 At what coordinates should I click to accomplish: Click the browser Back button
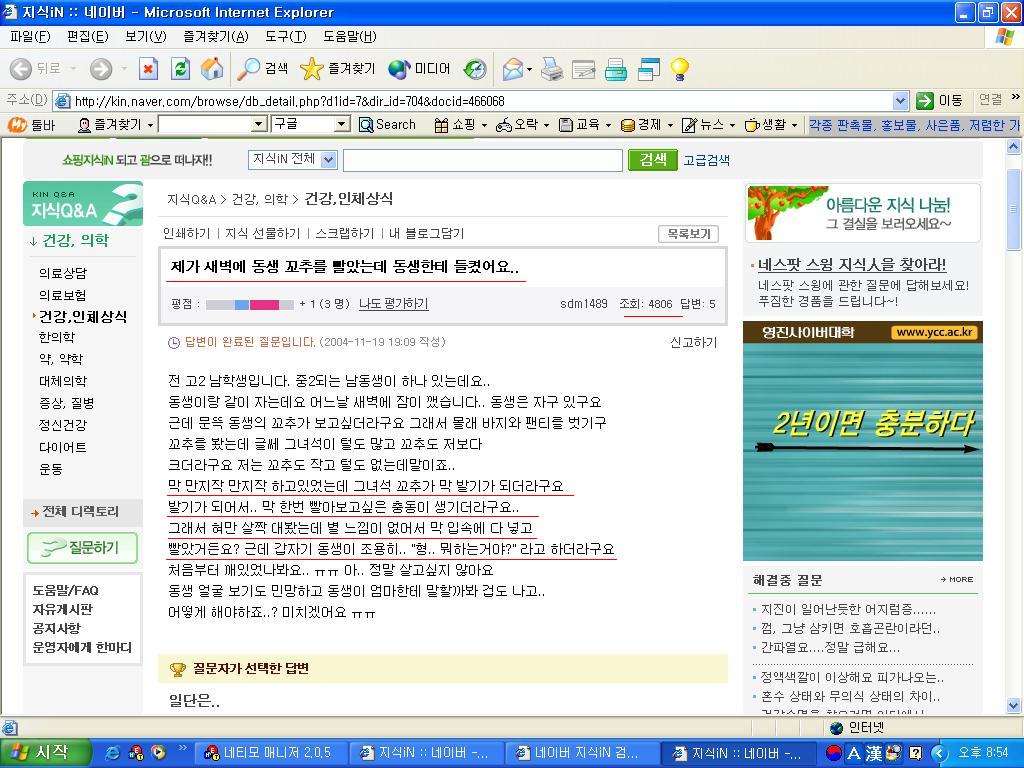tap(35, 69)
